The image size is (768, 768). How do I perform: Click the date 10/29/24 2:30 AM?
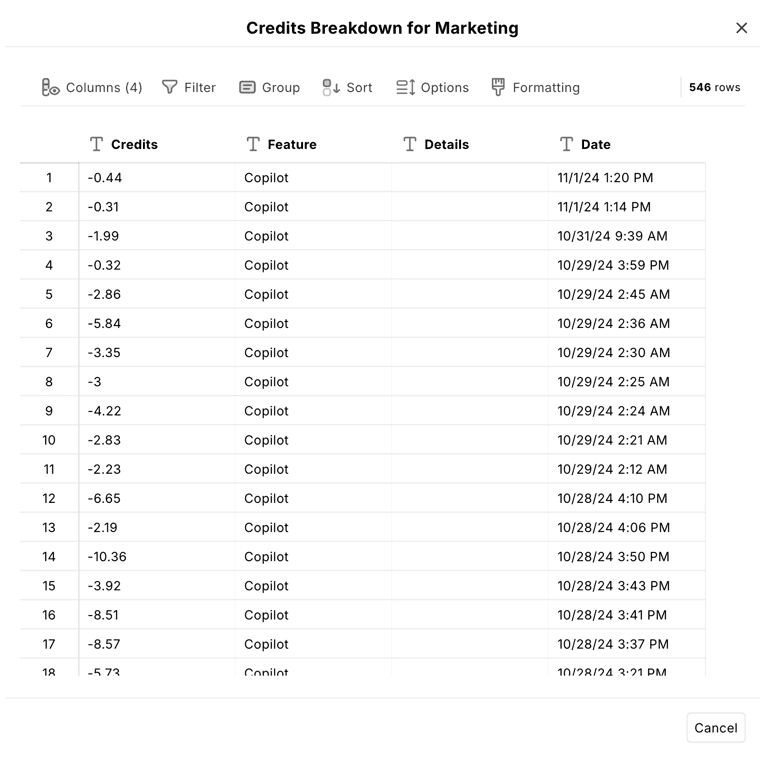[x=613, y=352]
